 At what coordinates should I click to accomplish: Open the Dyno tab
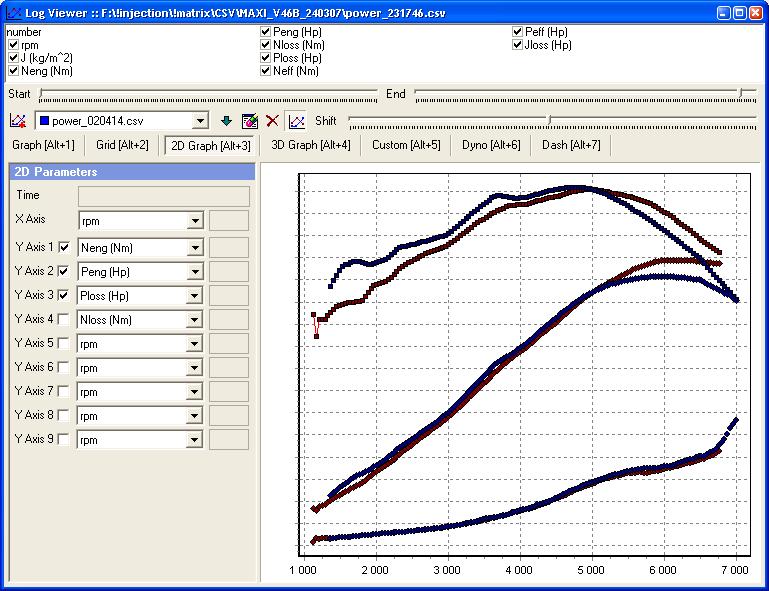point(490,145)
